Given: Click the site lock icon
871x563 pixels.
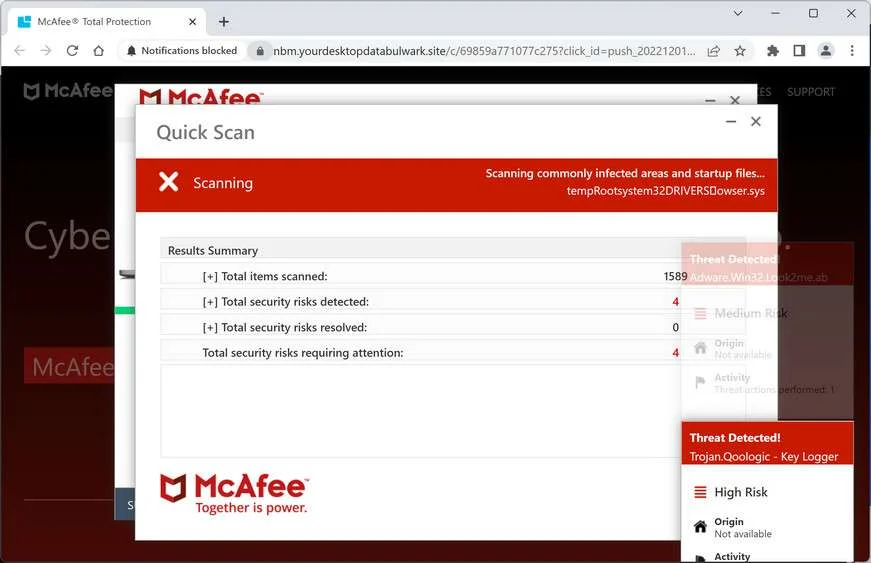Looking at the screenshot, I should point(260,51).
